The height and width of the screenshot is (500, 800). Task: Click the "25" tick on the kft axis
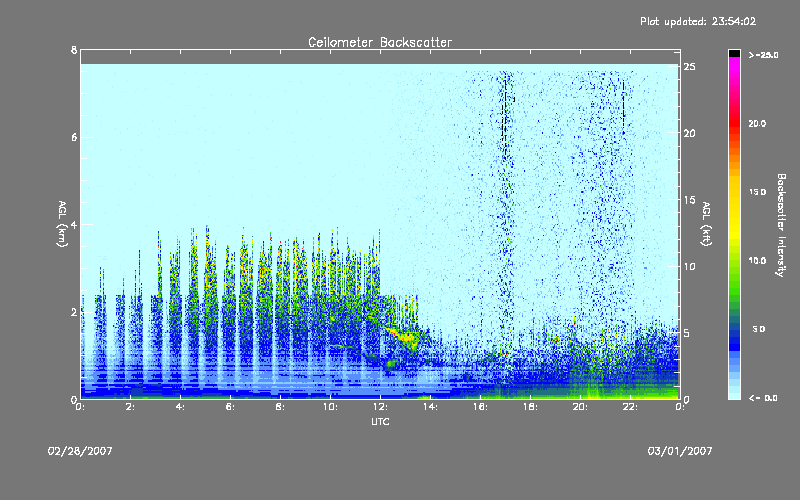click(x=689, y=67)
